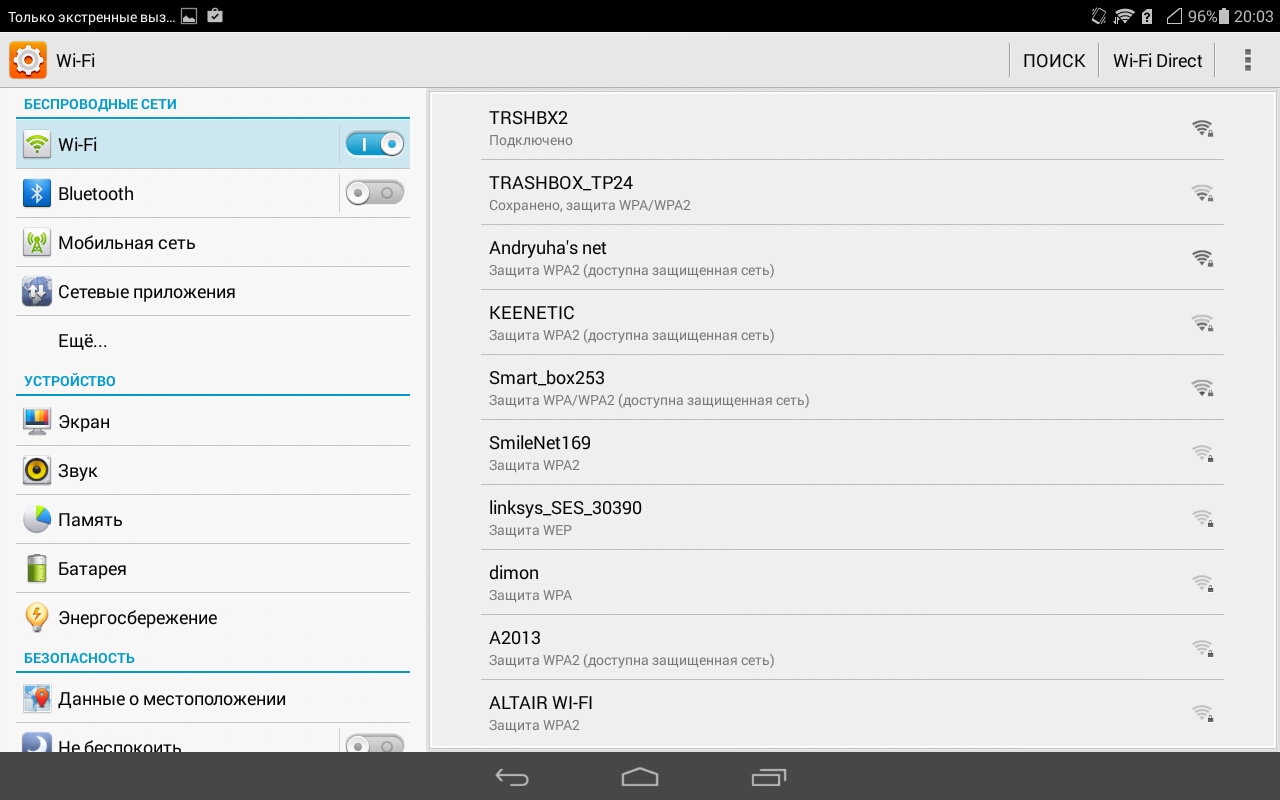Tap the screenshot notification picture icon

[188, 16]
